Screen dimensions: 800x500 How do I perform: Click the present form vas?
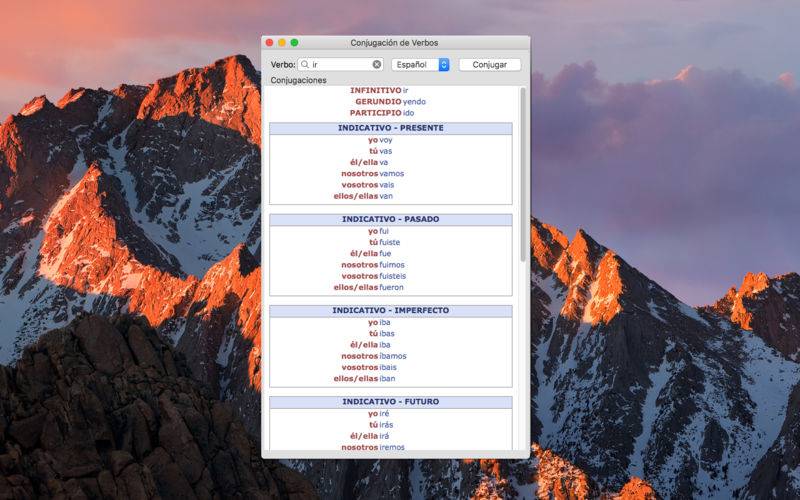pos(386,152)
